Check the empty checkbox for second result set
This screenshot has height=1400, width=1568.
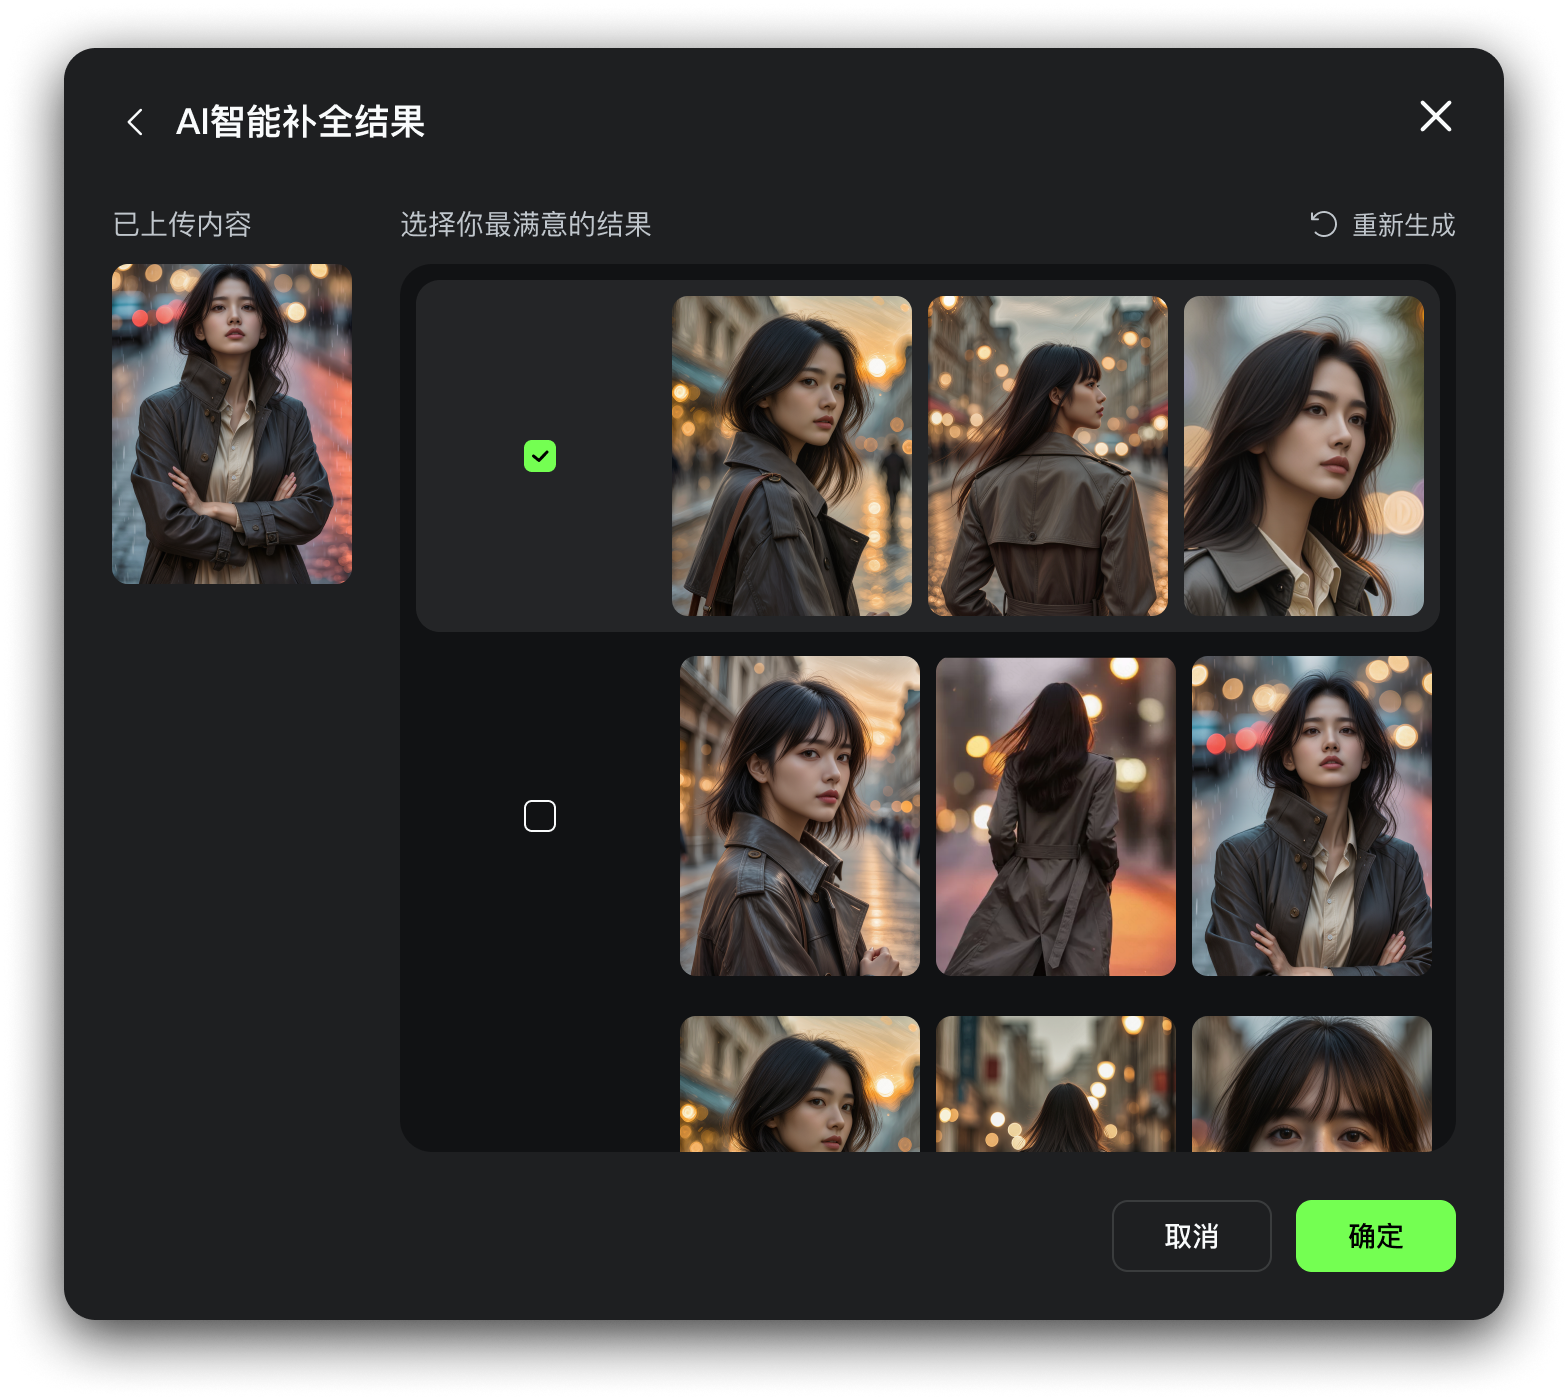click(x=540, y=816)
